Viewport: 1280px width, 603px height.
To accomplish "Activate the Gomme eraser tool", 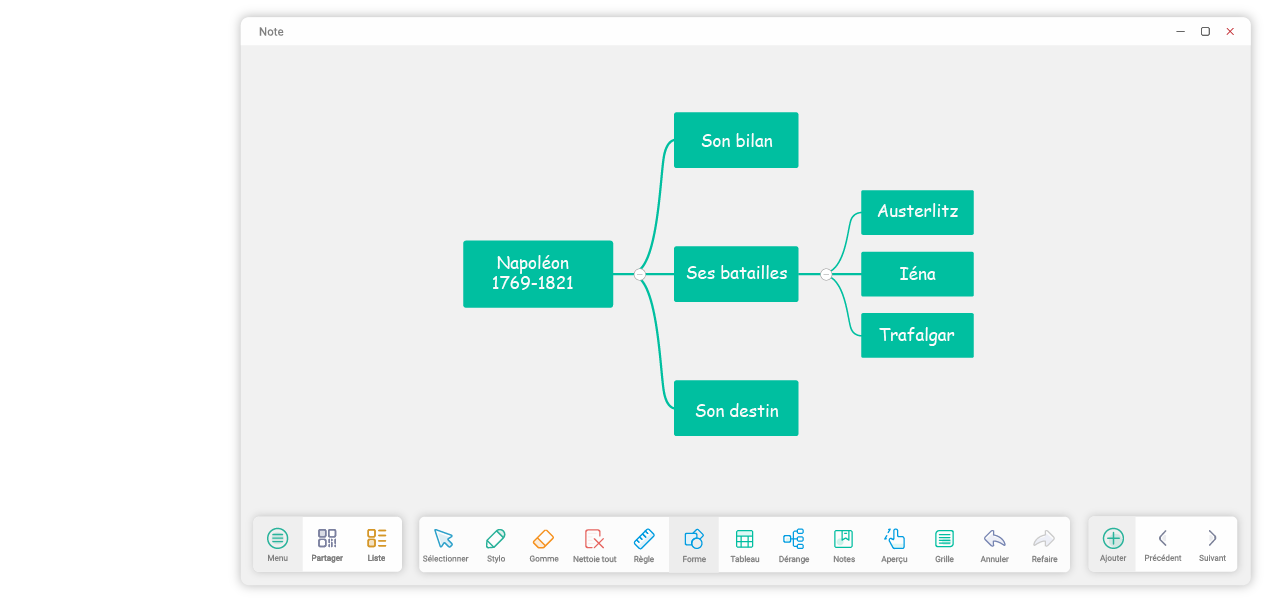I will 543,540.
